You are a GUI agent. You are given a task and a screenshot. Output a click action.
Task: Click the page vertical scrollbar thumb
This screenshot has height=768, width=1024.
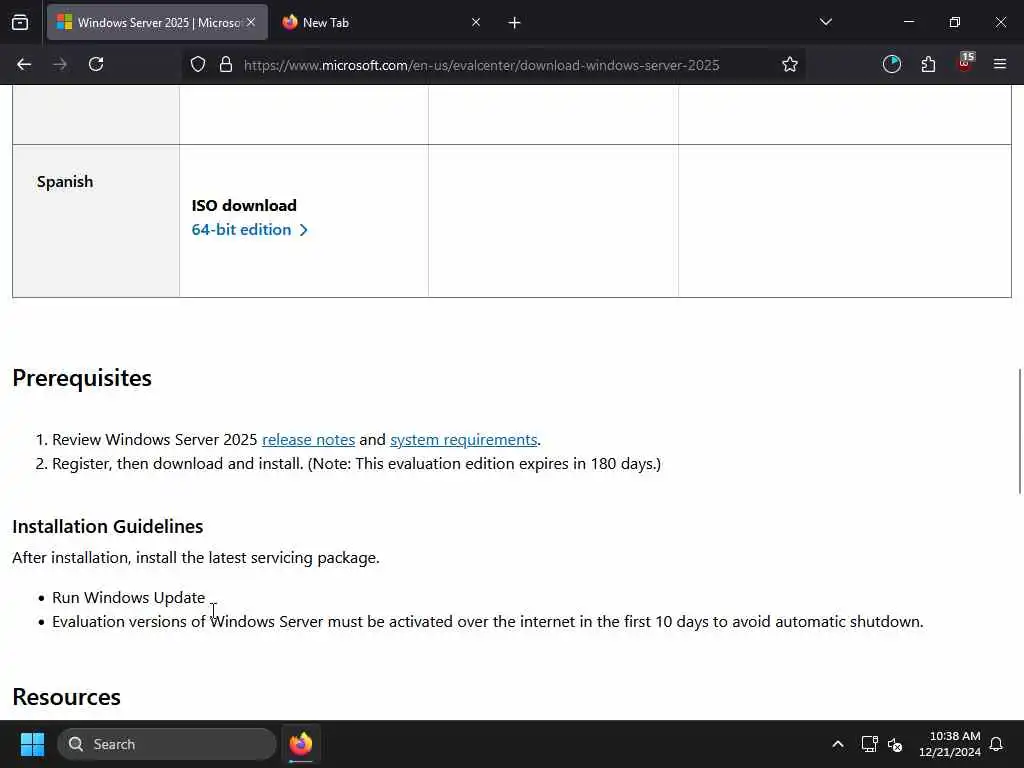tap(1019, 431)
